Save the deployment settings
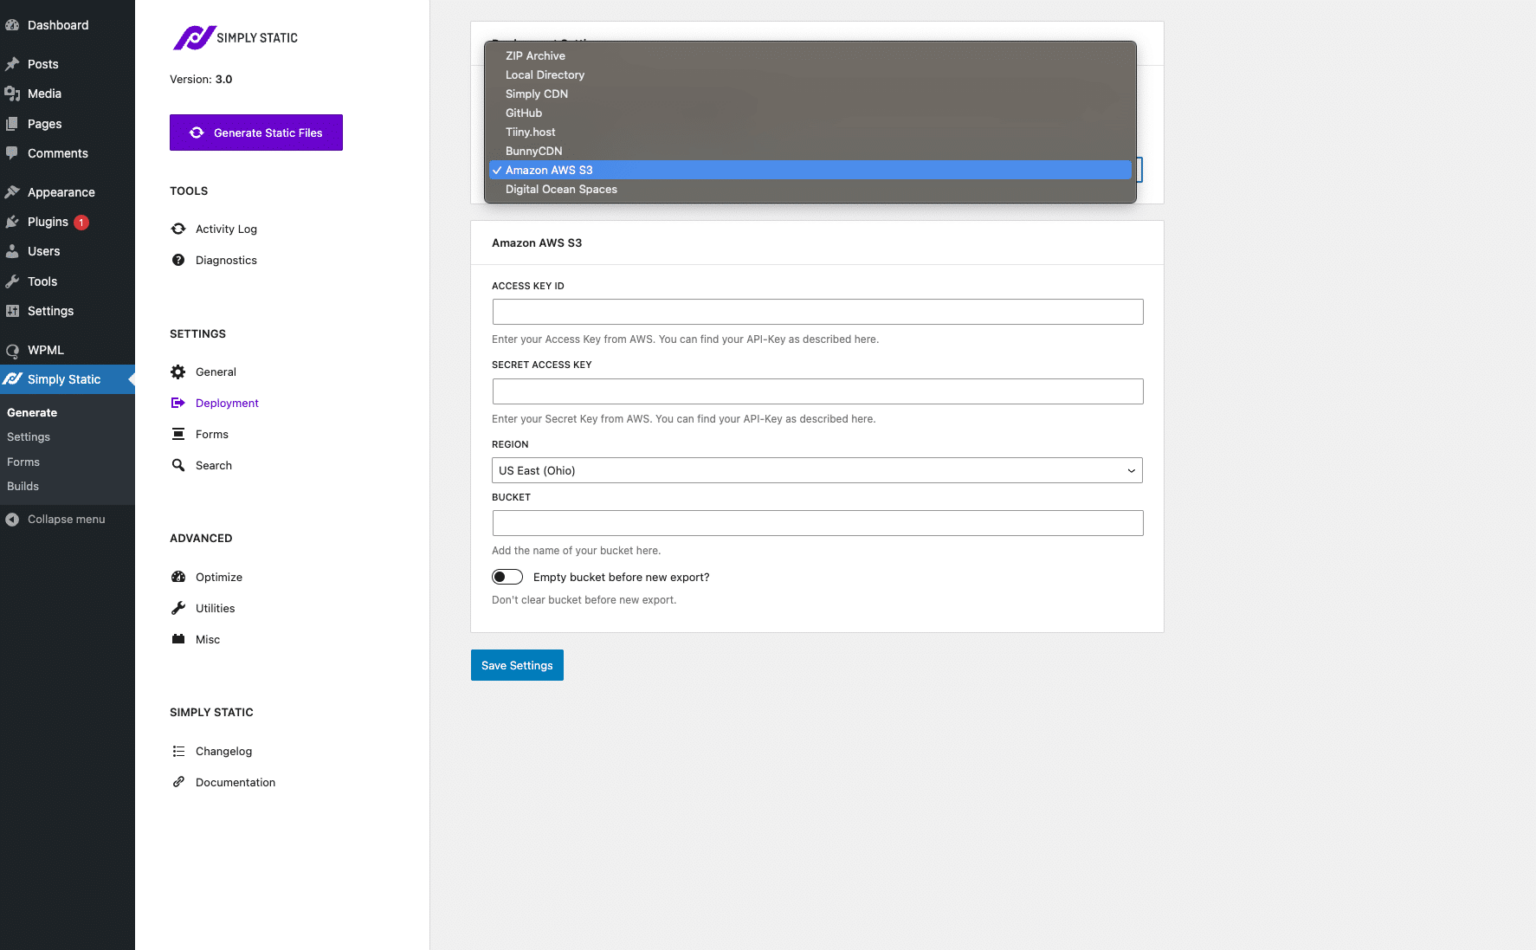This screenshot has height=950, width=1536. pos(517,665)
